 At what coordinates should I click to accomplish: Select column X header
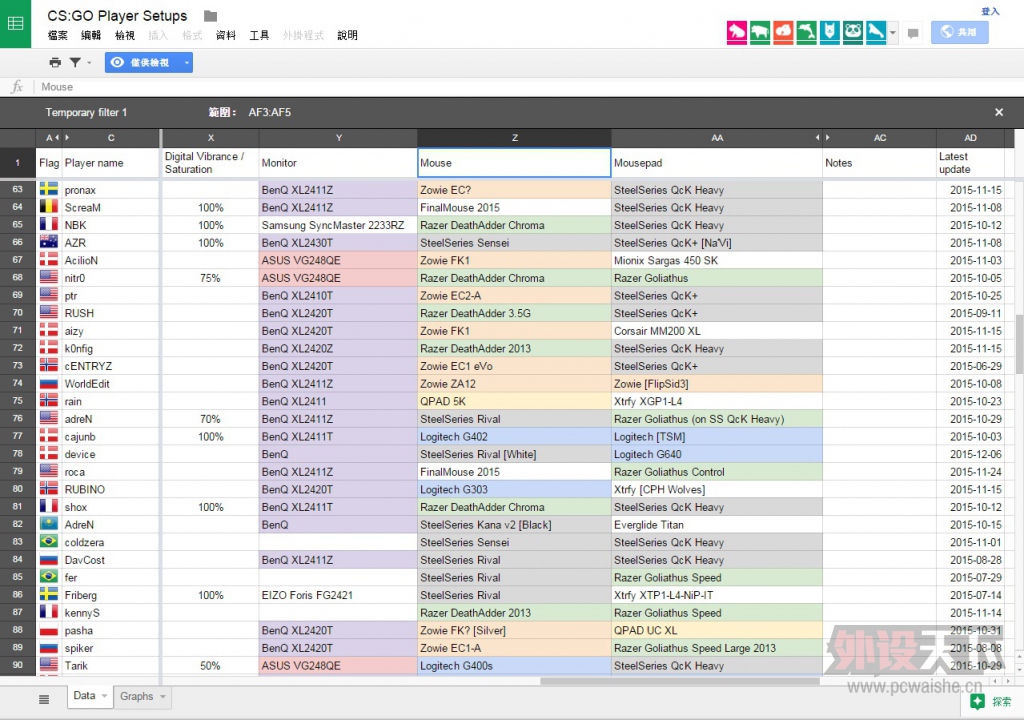pyautogui.click(x=211, y=138)
